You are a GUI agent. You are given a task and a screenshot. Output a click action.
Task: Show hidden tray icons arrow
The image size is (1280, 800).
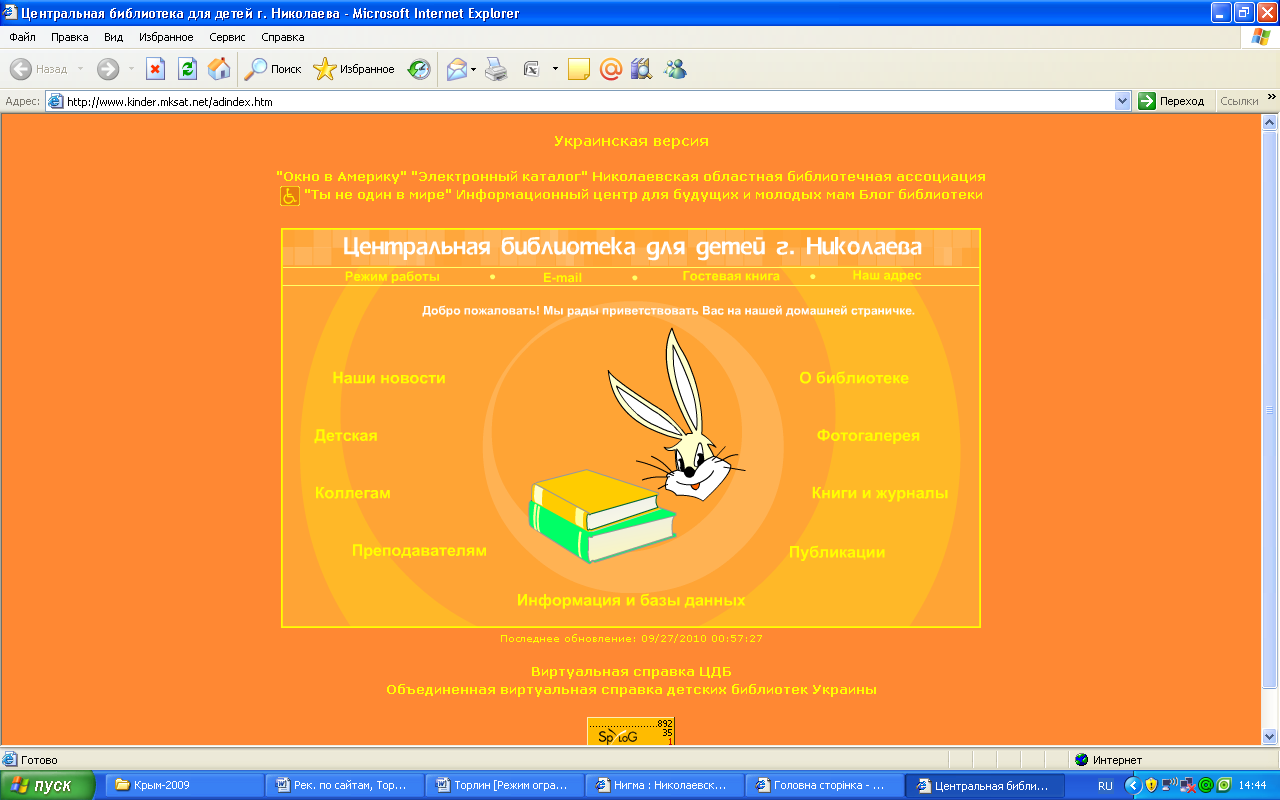tap(1133, 785)
